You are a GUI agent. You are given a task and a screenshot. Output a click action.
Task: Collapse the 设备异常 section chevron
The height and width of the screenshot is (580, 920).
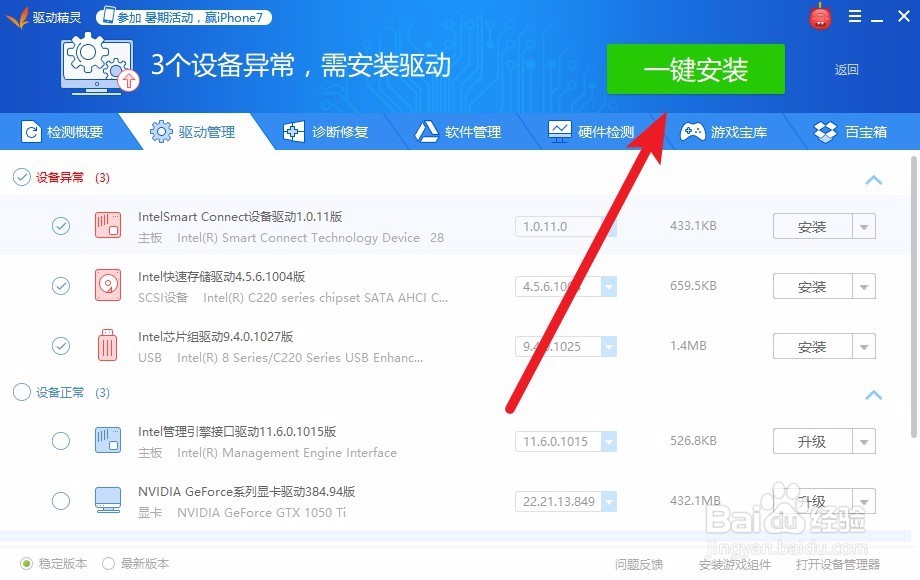point(874,179)
